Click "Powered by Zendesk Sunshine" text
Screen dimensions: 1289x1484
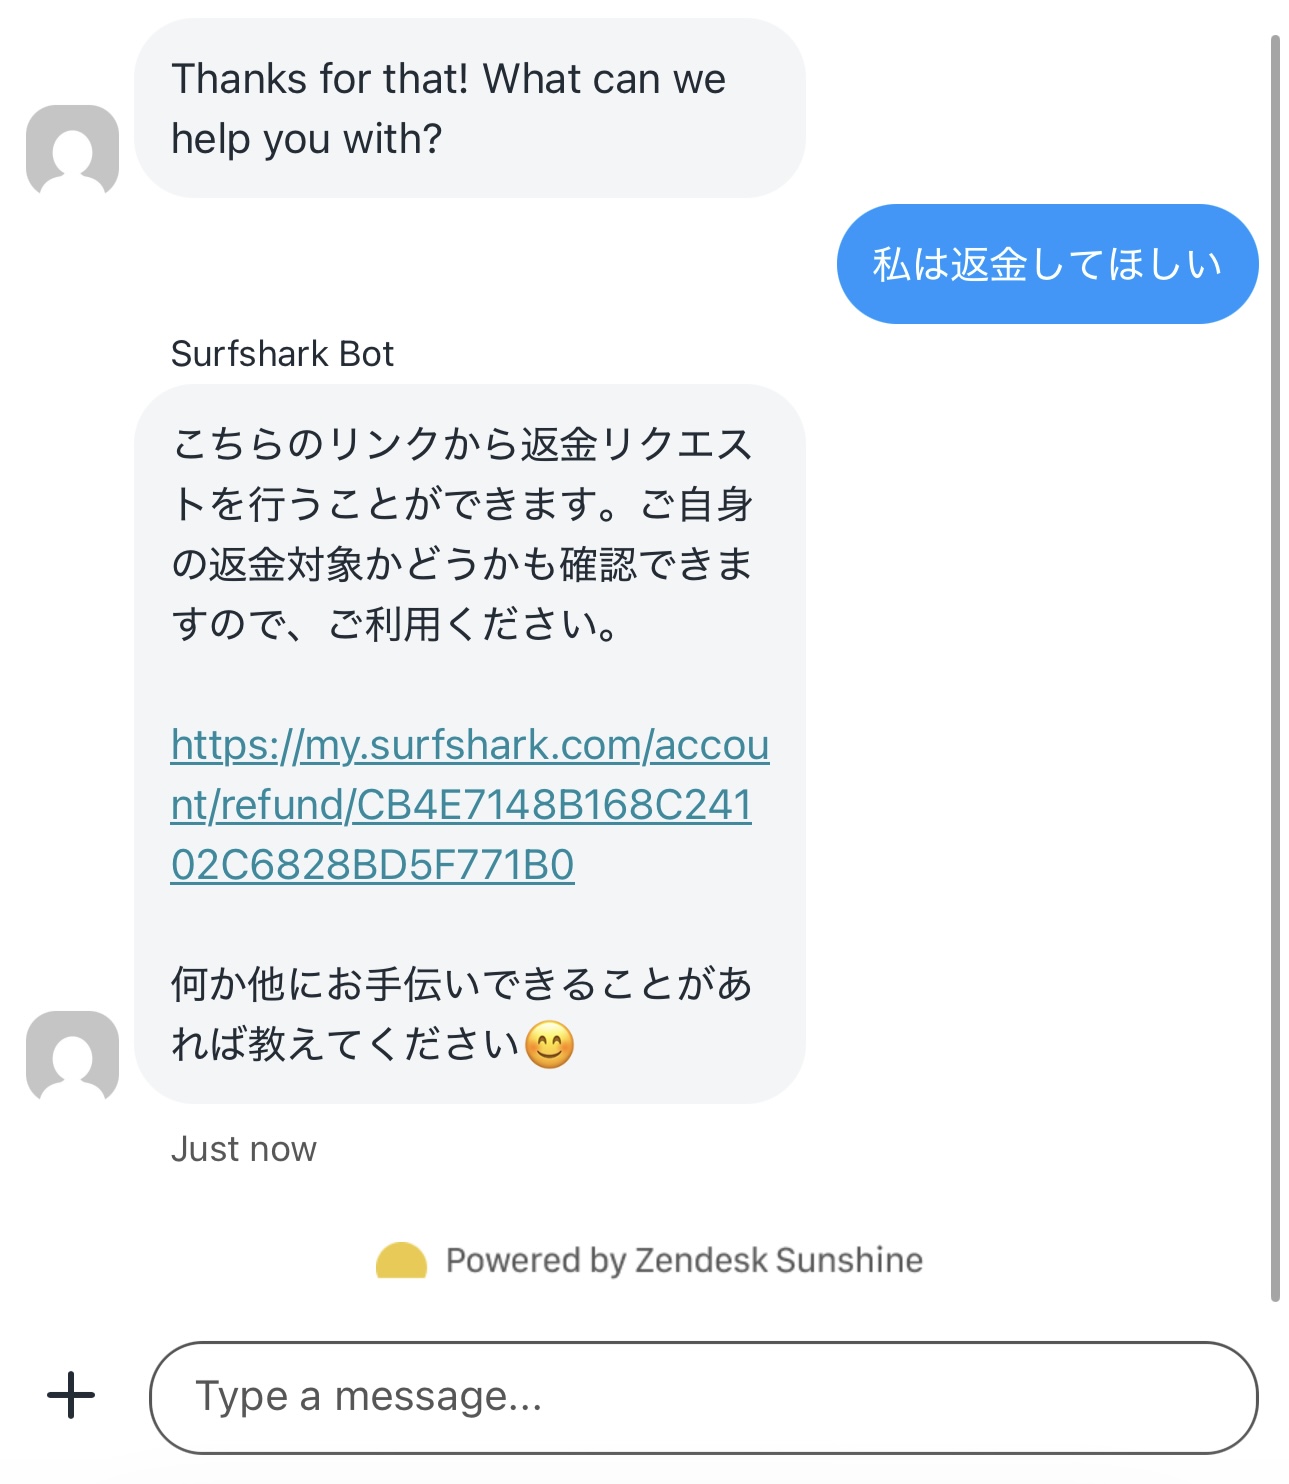tap(684, 1260)
